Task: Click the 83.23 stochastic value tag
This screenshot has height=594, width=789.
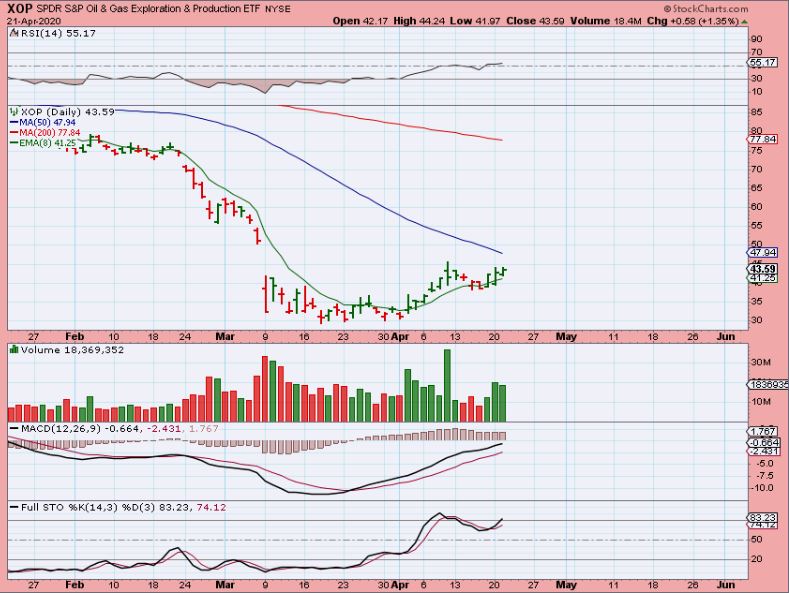Action: [x=763, y=517]
